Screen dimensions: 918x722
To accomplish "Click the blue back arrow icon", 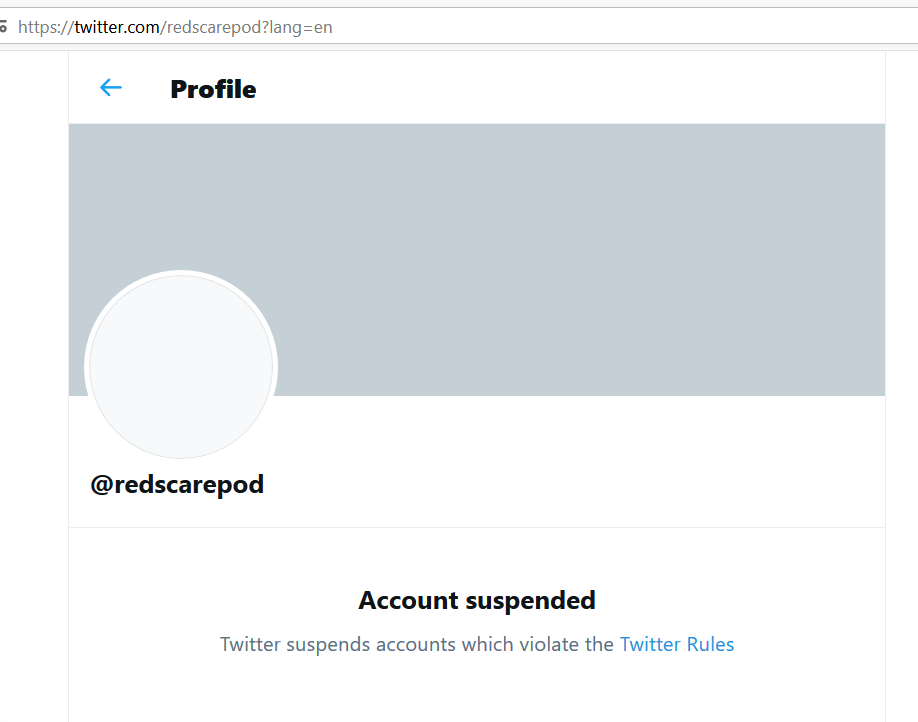I will click(110, 88).
